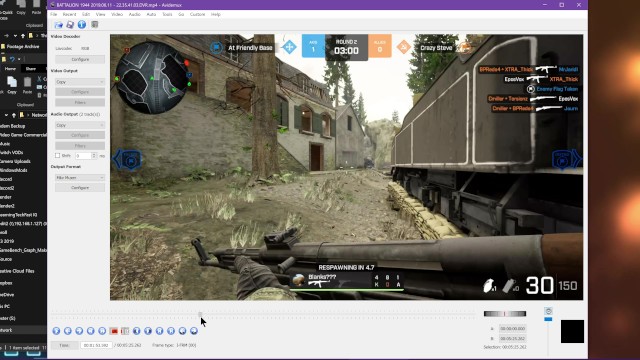Click the Selection duration text
This screenshot has height=360, width=640.
coord(505,347)
